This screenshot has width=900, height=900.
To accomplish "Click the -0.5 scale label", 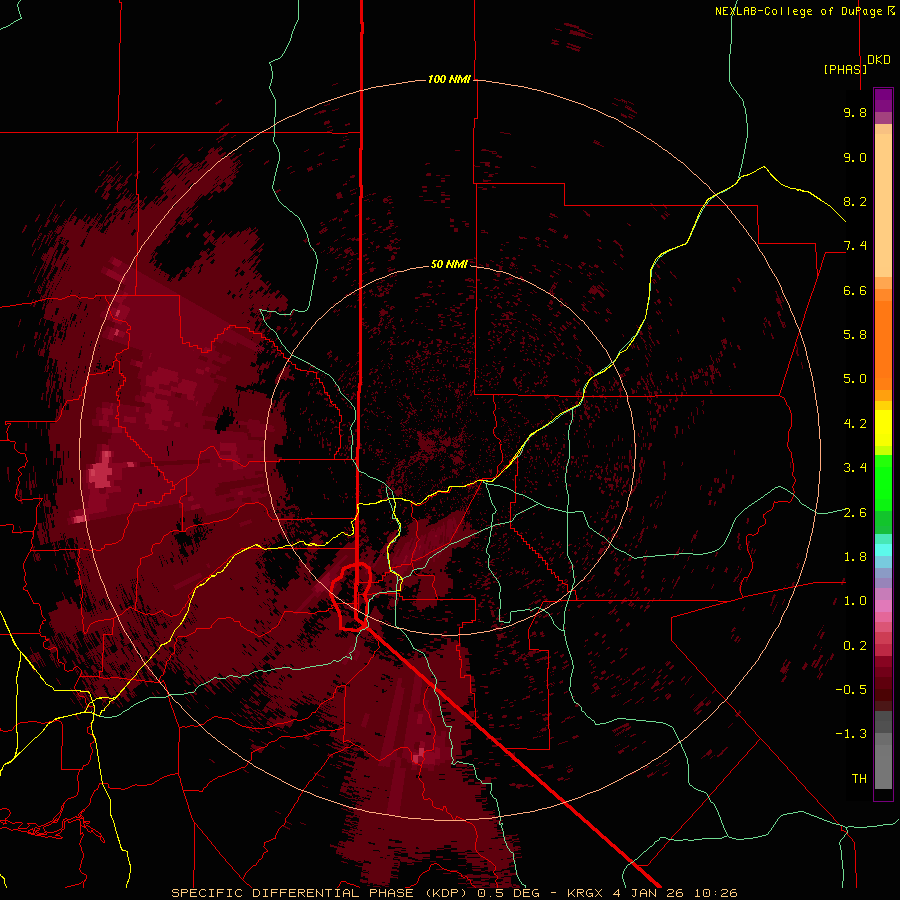I will click(x=851, y=690).
